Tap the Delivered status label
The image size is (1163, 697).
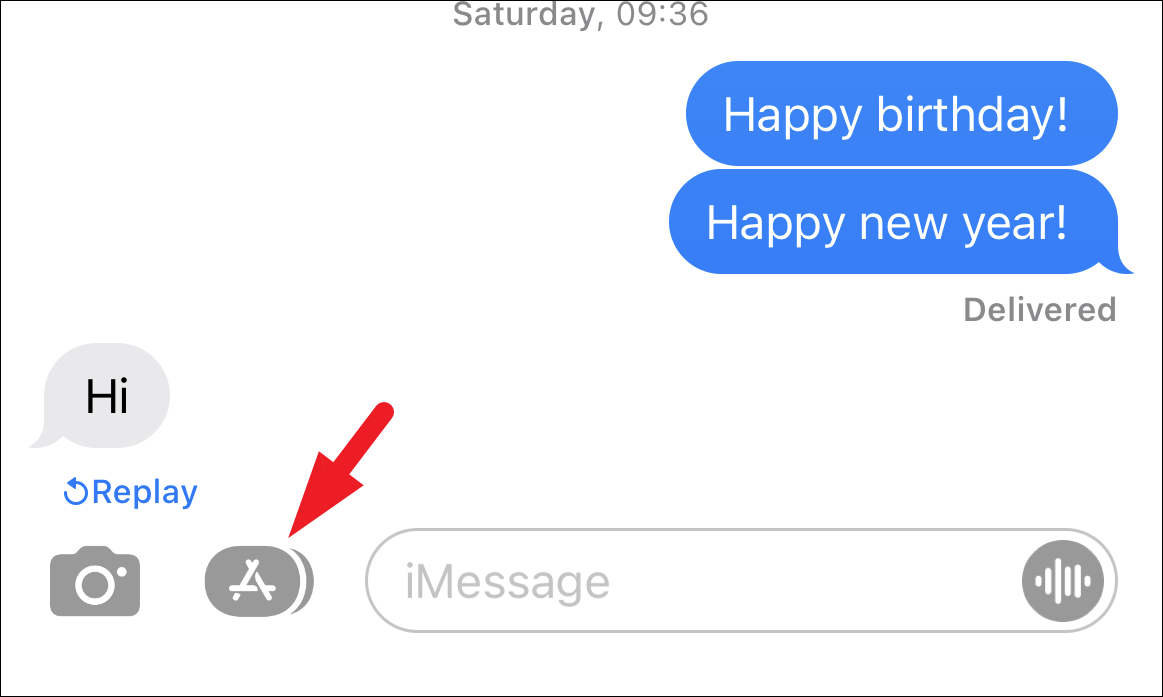click(x=1040, y=310)
